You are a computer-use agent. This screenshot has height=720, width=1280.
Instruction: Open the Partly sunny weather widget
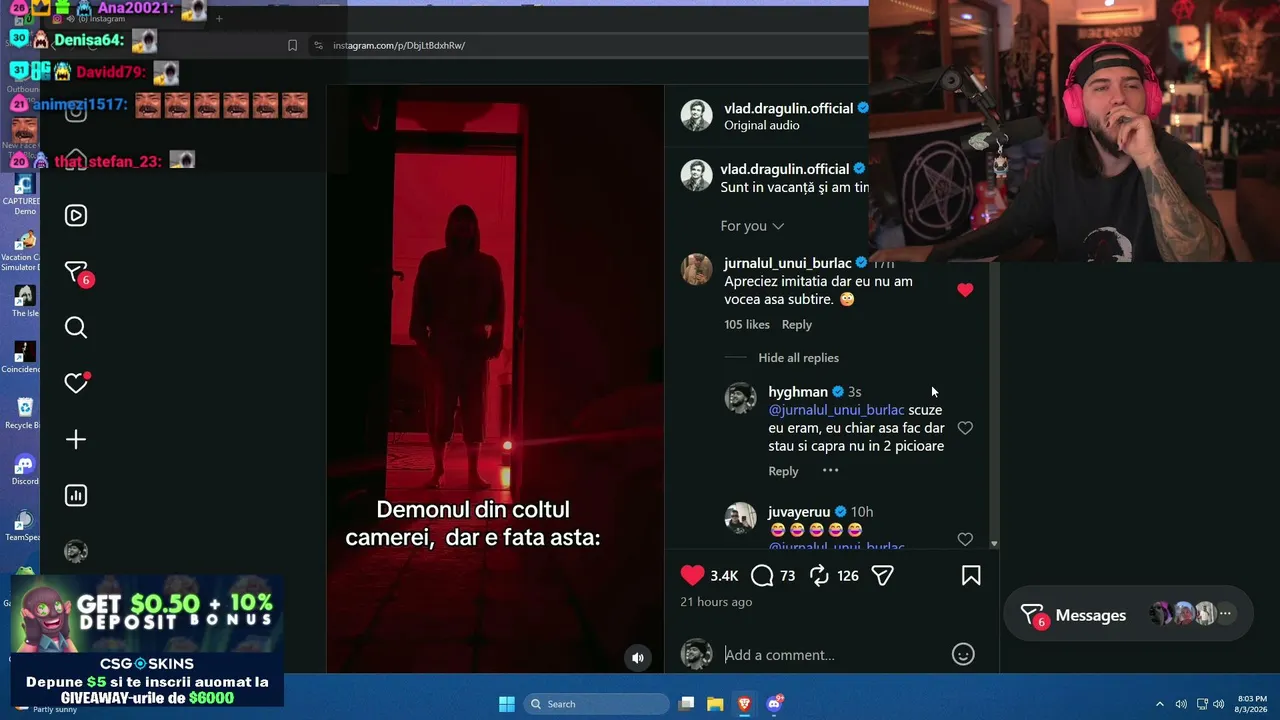pyautogui.click(x=55, y=709)
